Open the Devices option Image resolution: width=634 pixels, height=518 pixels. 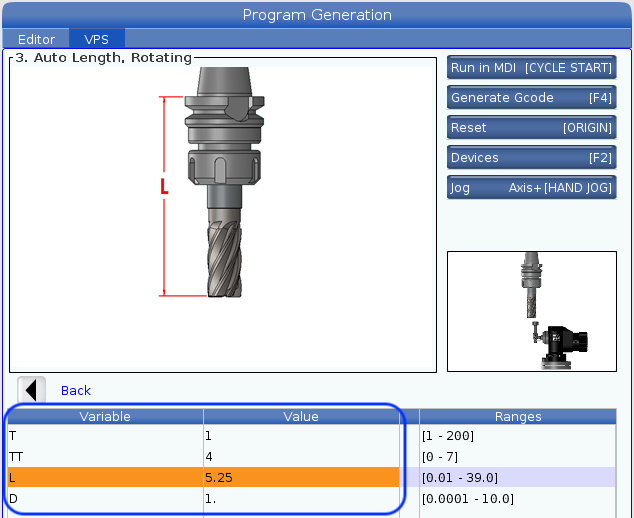[531, 158]
